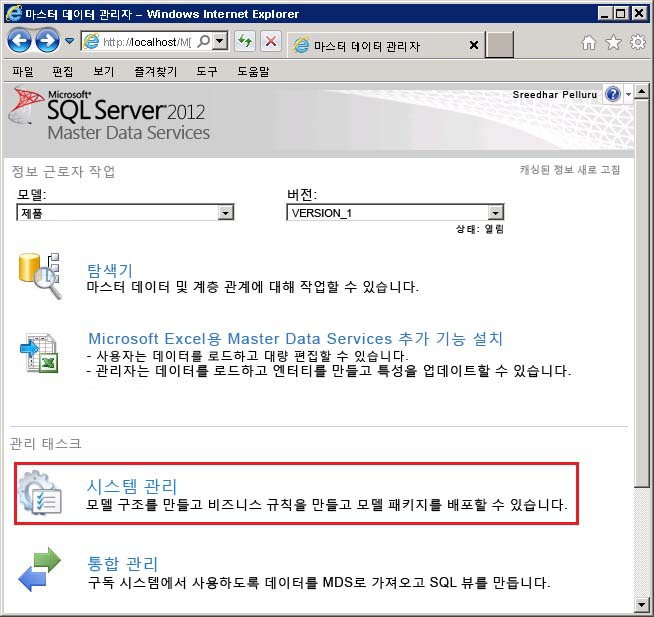Expand the dropdown arrow beside Help icon
Viewport: 654px width, 617px height.
click(x=628, y=95)
